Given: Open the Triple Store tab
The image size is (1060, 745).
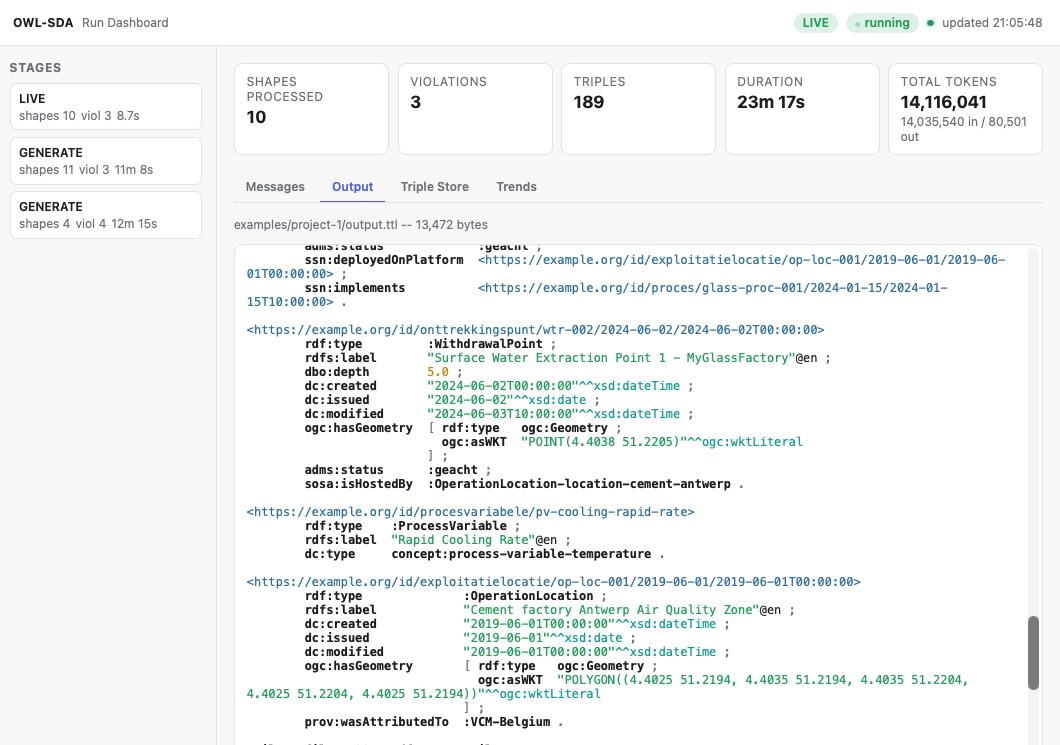Looking at the screenshot, I should pos(435,187).
